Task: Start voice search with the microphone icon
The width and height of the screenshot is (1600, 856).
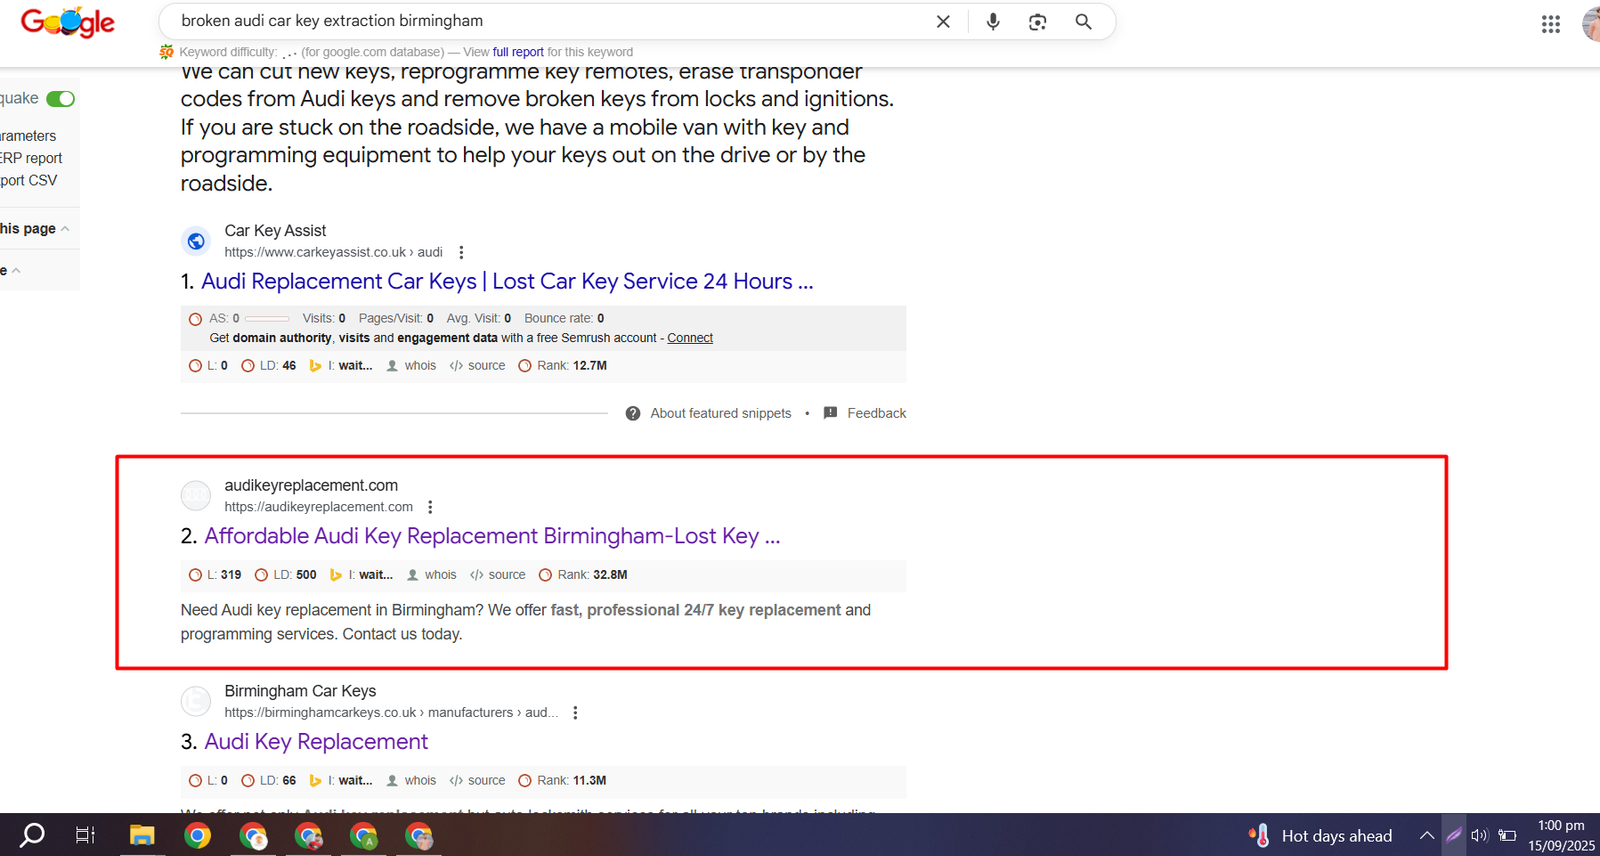Action: tap(992, 22)
